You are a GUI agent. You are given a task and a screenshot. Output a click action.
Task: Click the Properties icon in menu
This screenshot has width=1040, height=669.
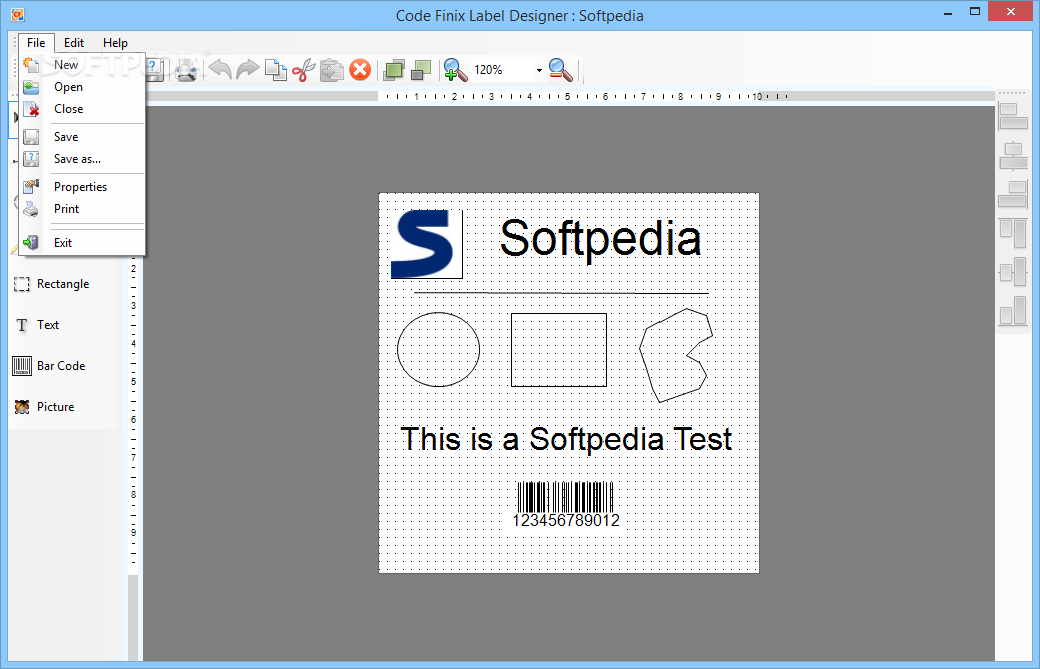pyautogui.click(x=31, y=187)
